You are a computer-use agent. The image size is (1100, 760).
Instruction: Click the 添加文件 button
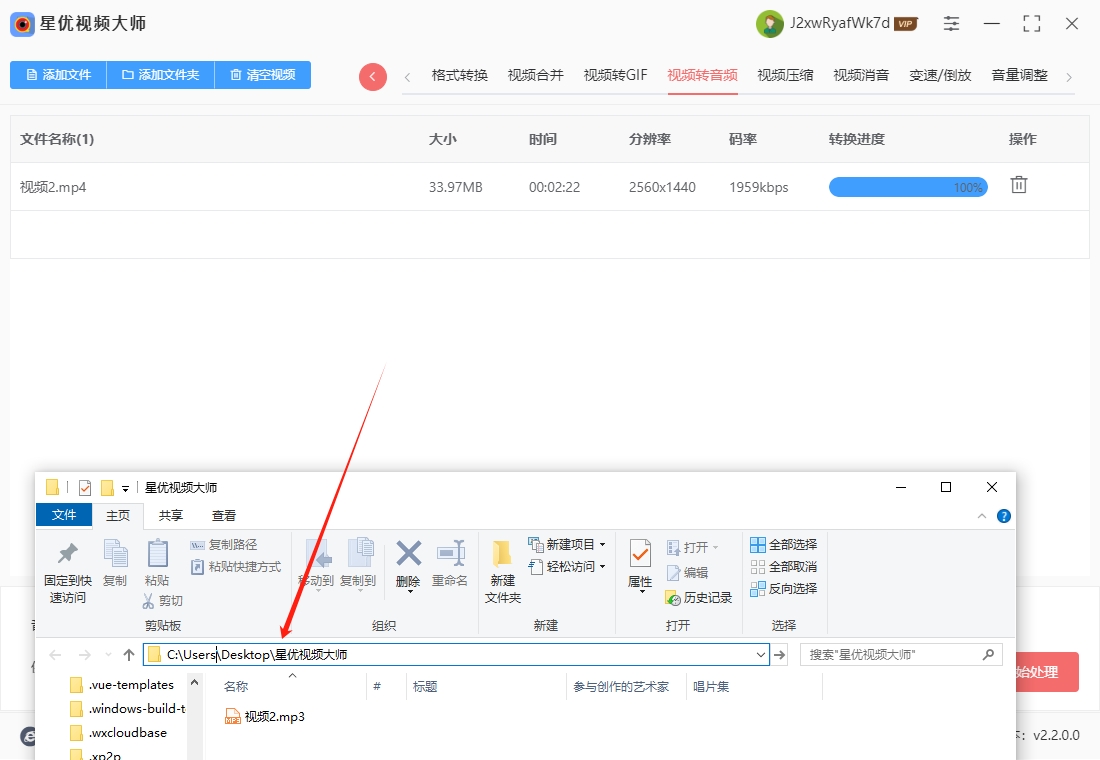click(x=58, y=75)
